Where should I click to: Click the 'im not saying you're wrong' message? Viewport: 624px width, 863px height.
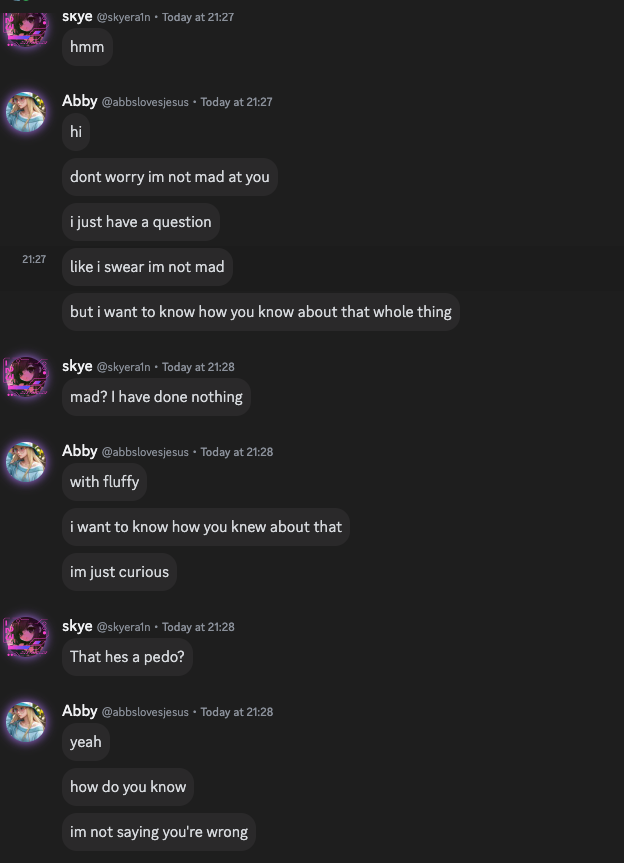(159, 832)
